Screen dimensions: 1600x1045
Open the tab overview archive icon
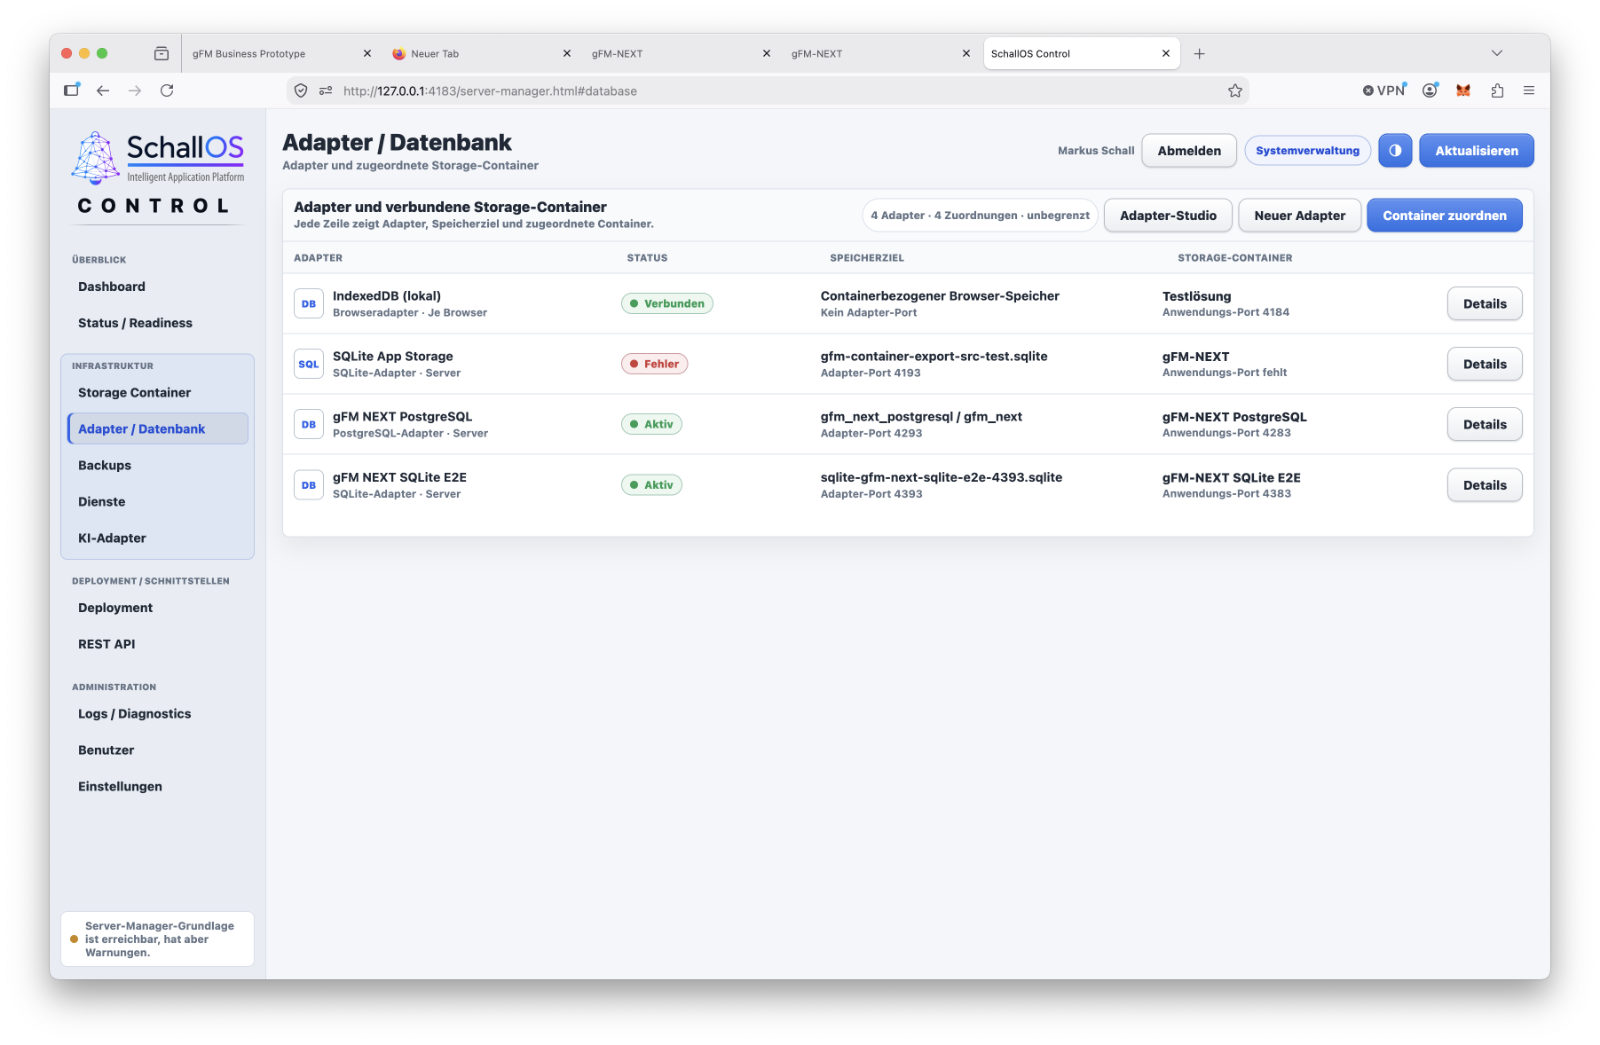click(161, 54)
